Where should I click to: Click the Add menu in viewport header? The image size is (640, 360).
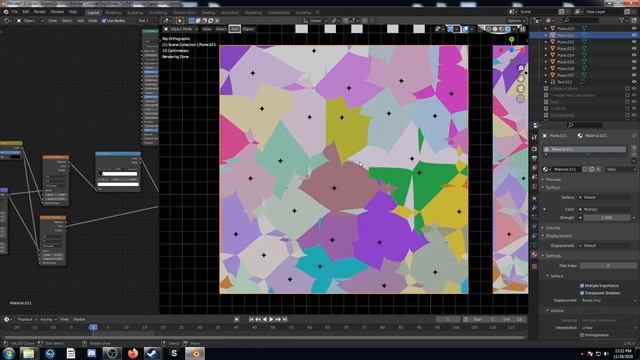point(234,29)
